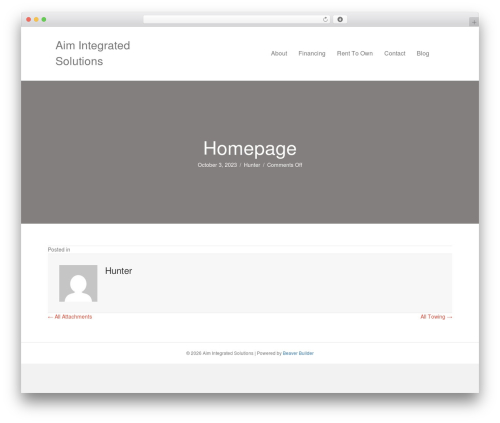Click the Homepage heading

click(250, 148)
